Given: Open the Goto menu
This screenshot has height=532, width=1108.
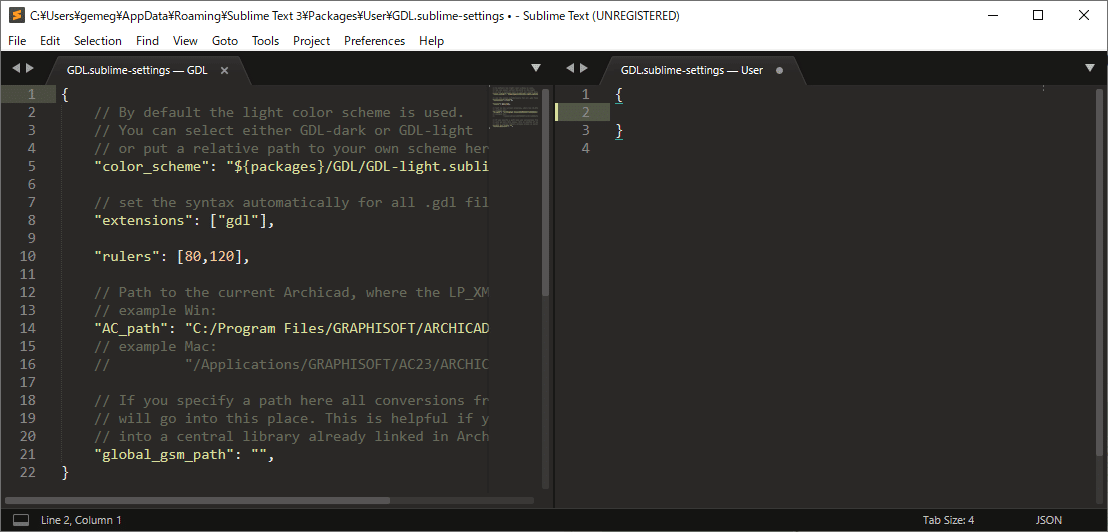Looking at the screenshot, I should click(225, 41).
